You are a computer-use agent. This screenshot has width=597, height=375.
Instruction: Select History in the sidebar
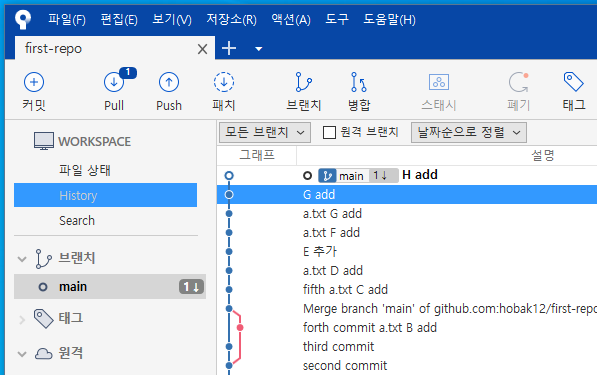point(105,195)
